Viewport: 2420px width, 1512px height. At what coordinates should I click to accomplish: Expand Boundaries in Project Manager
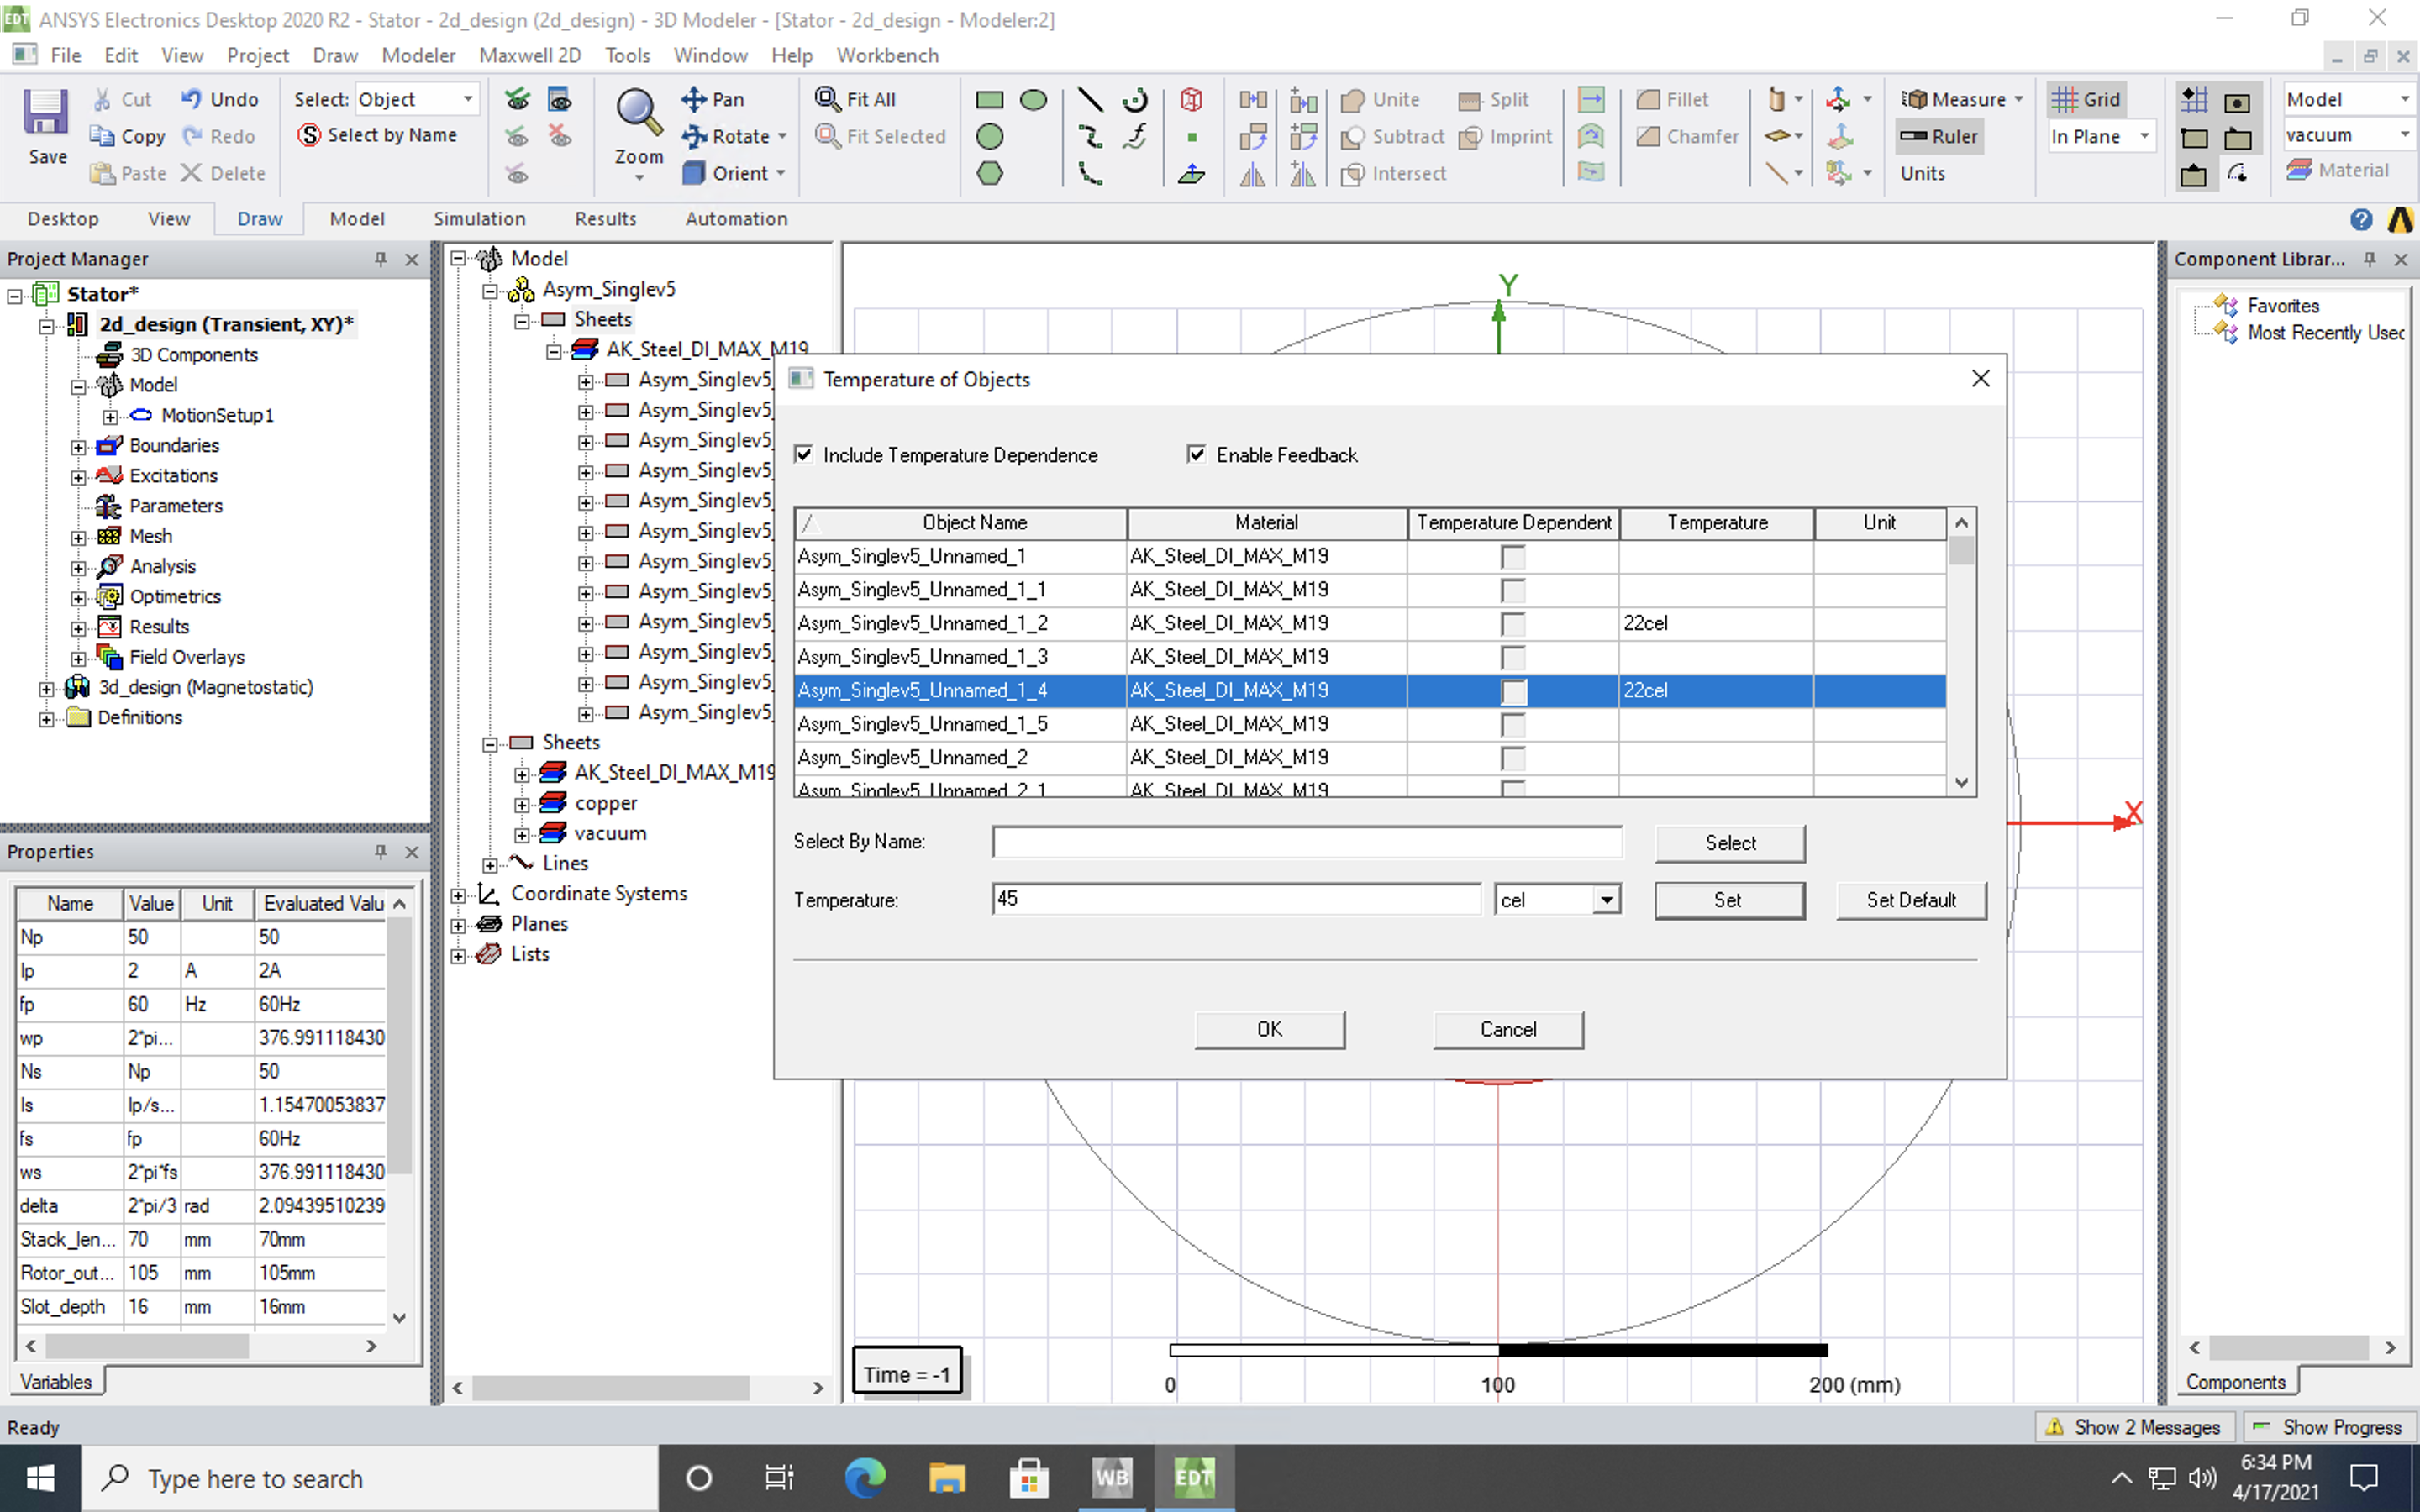tap(78, 447)
